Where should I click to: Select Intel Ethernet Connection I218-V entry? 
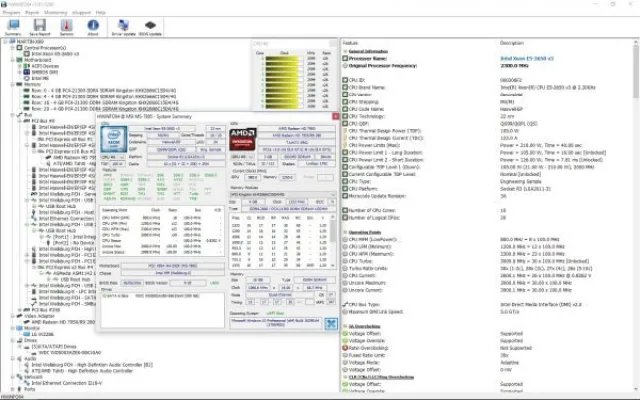[x=67, y=383]
